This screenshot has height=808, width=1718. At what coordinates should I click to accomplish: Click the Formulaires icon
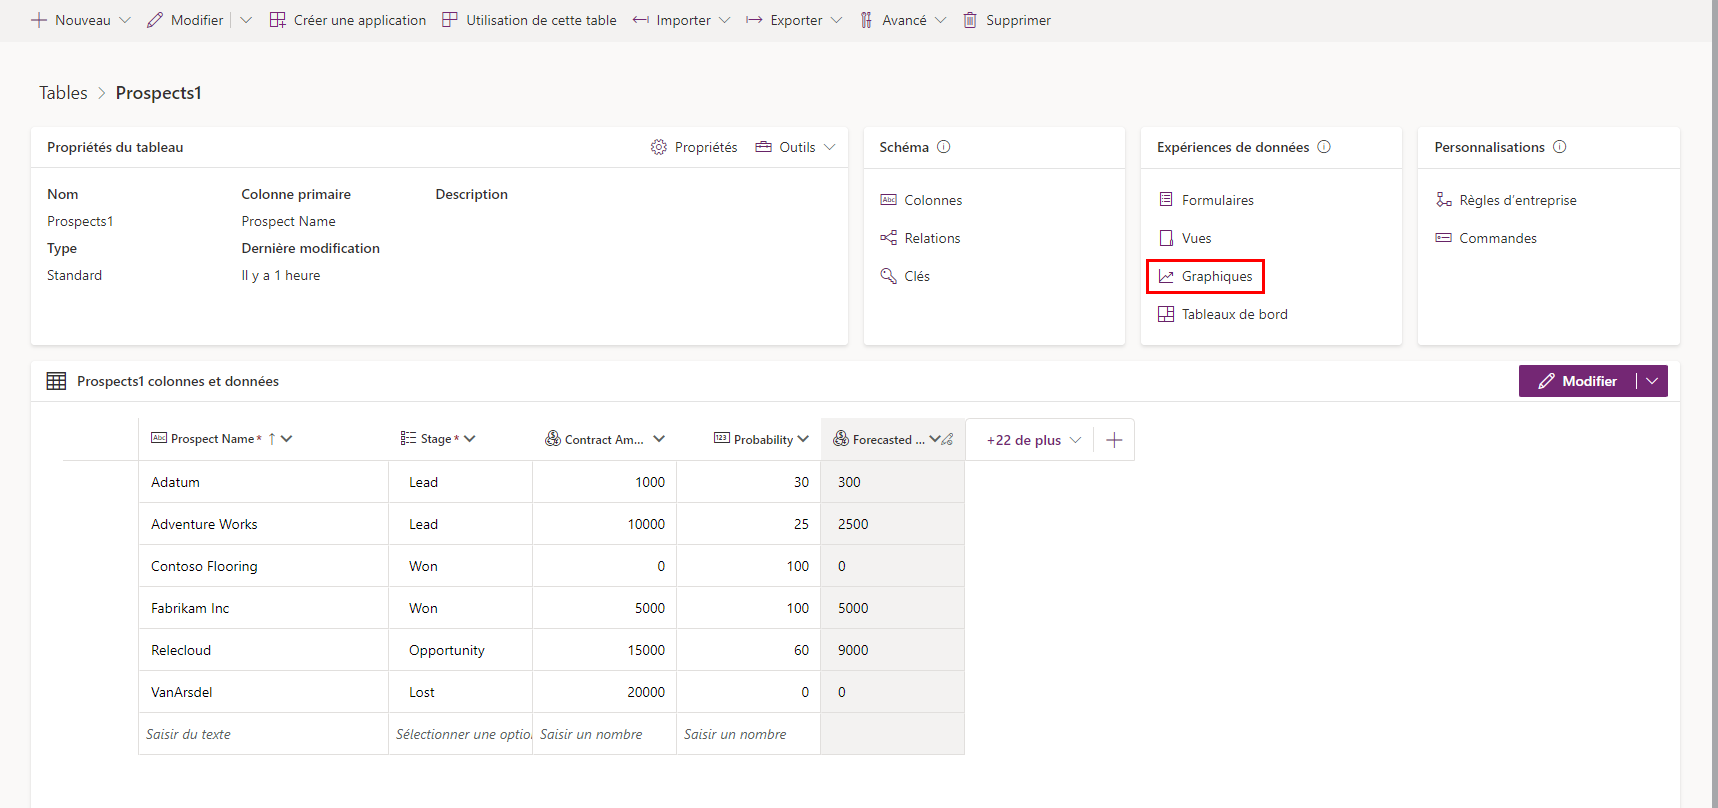(1166, 200)
